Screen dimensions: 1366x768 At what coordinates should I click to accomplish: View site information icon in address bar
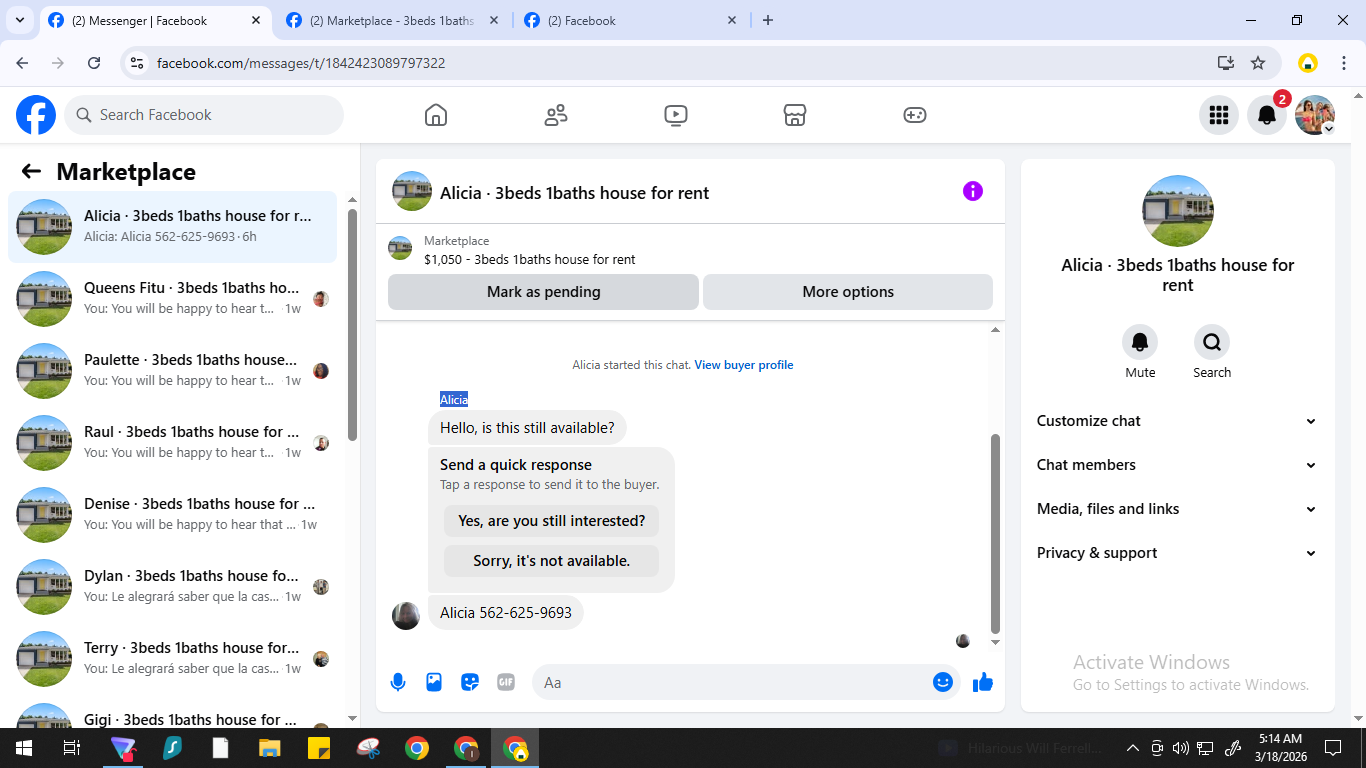[x=138, y=63]
